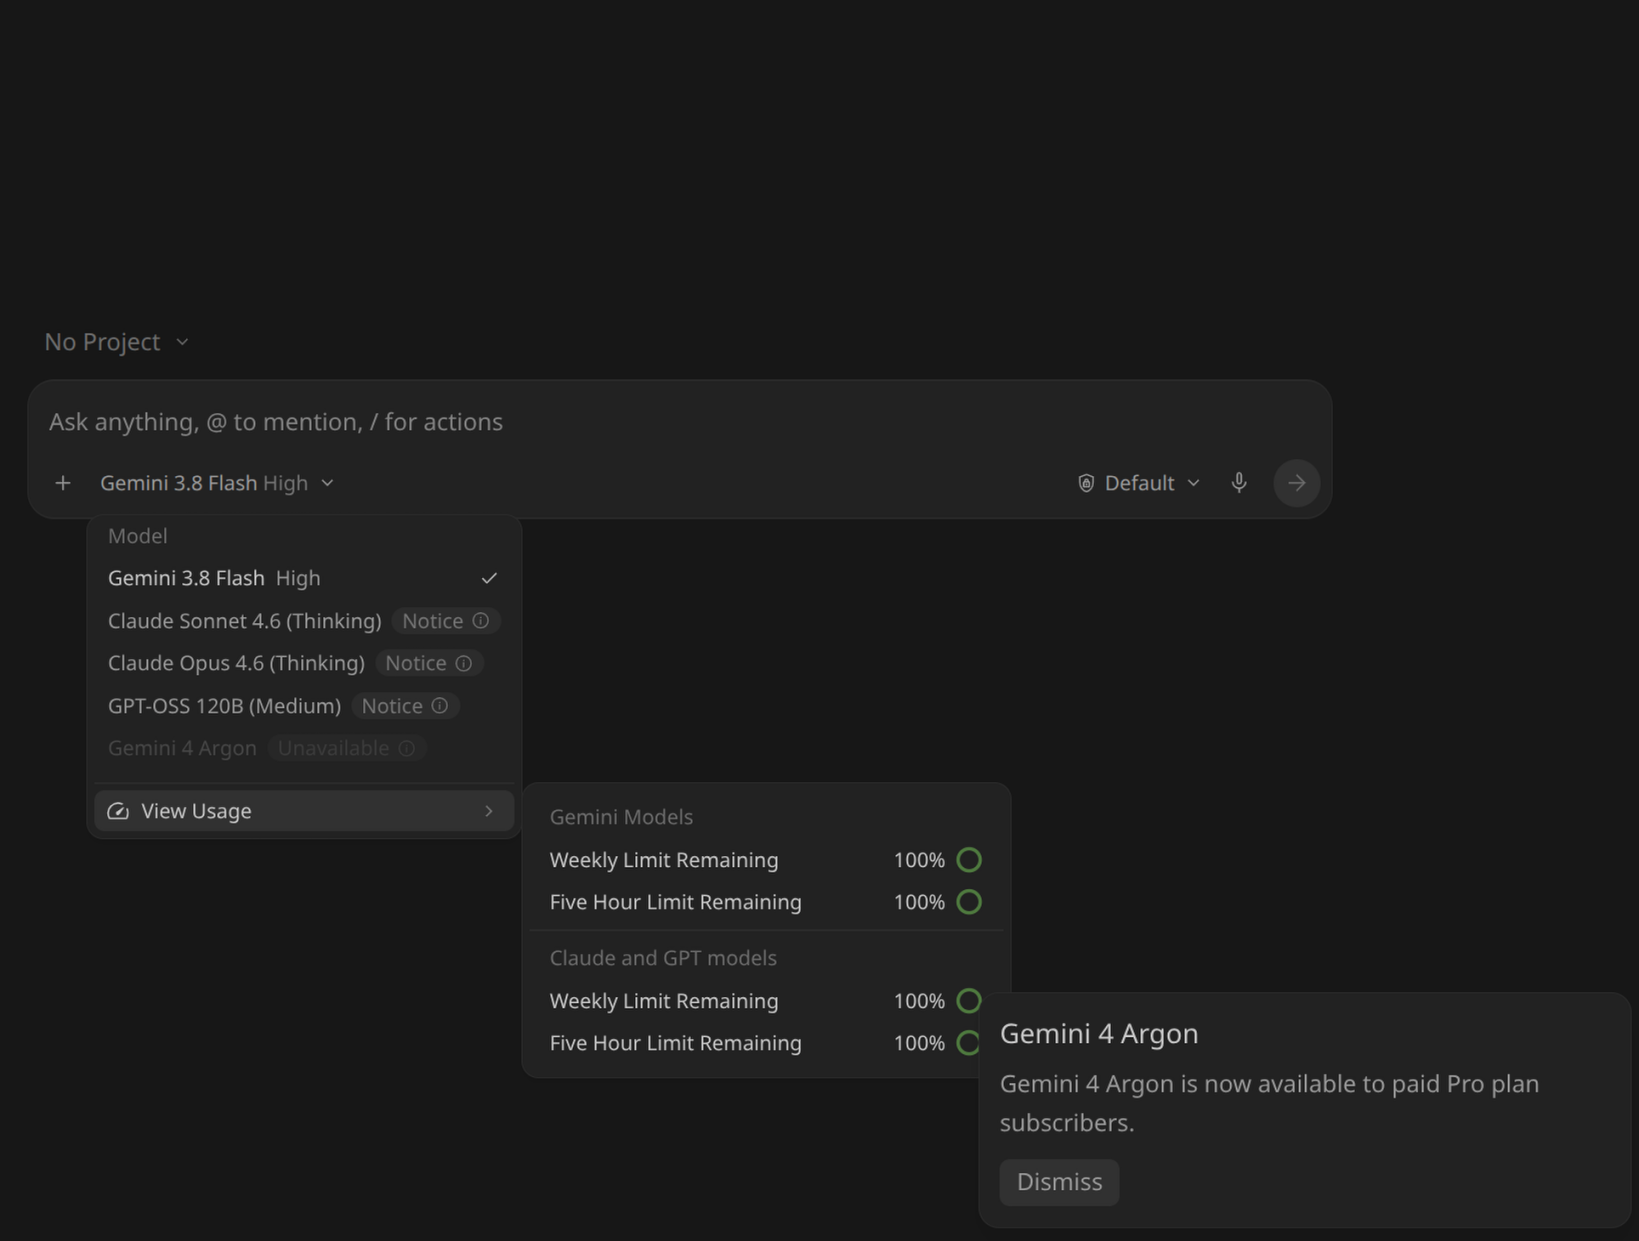The image size is (1639, 1241).
Task: Select Gemini 3.8 Flash High model
Action: tap(304, 578)
